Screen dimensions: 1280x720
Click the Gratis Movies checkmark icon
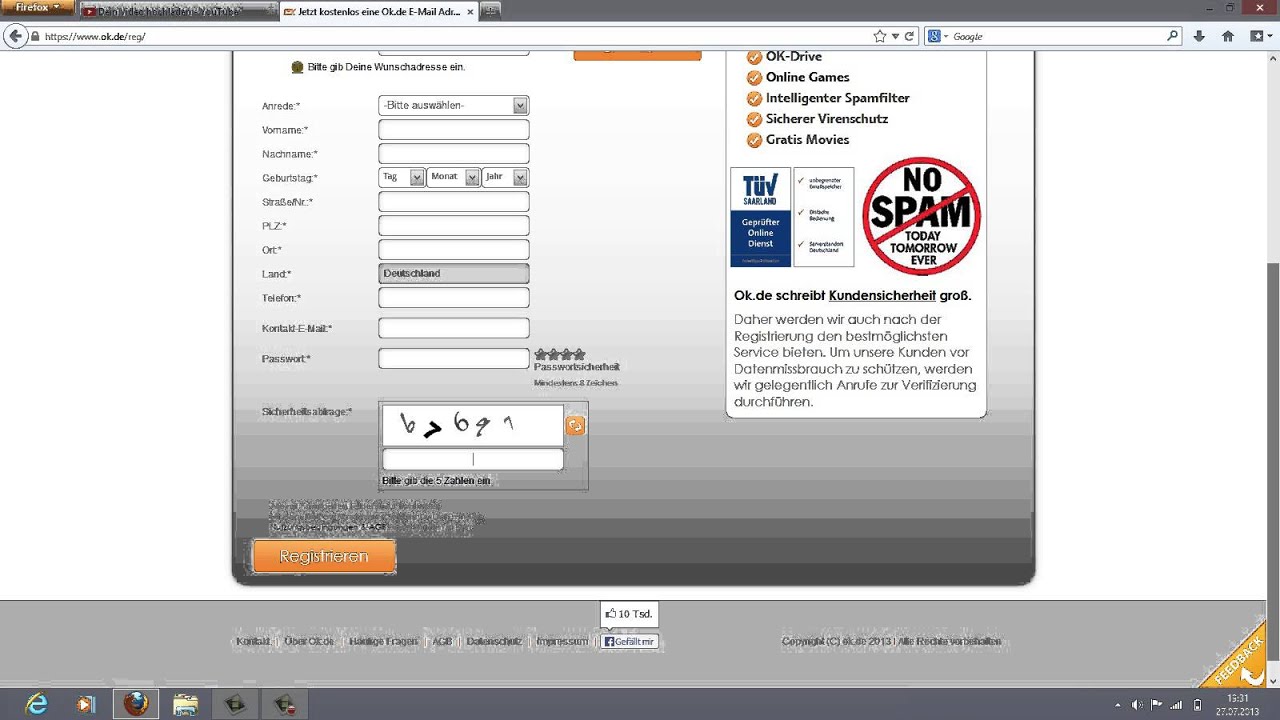(755, 140)
